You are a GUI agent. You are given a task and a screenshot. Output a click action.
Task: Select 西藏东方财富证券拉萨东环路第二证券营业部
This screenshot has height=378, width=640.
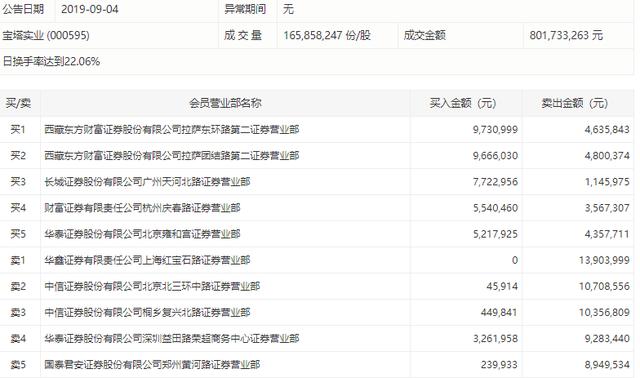coord(172,129)
